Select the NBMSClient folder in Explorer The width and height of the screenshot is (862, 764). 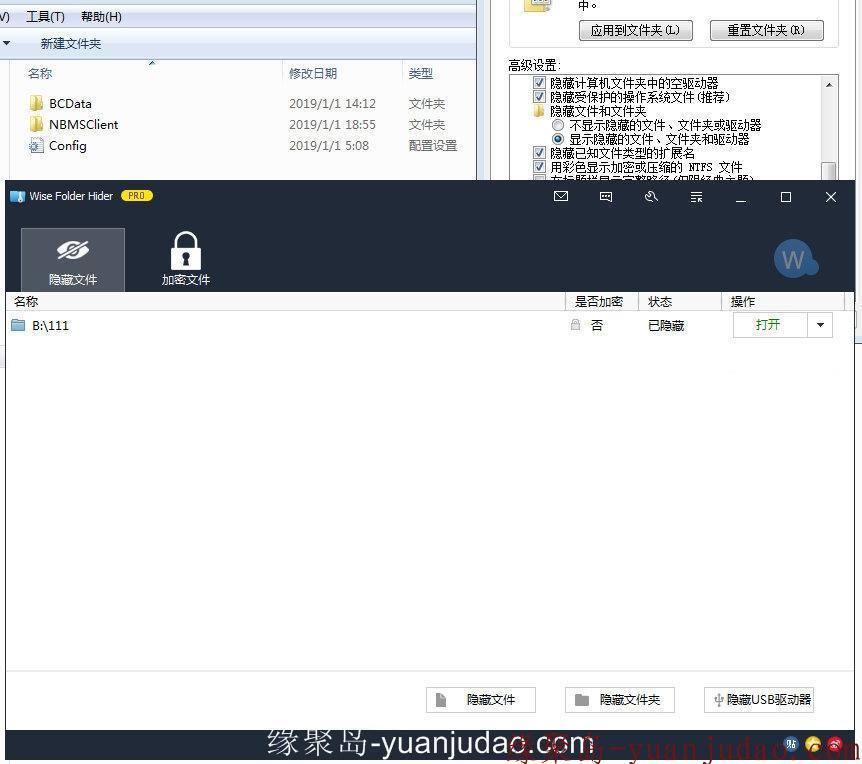tap(84, 125)
